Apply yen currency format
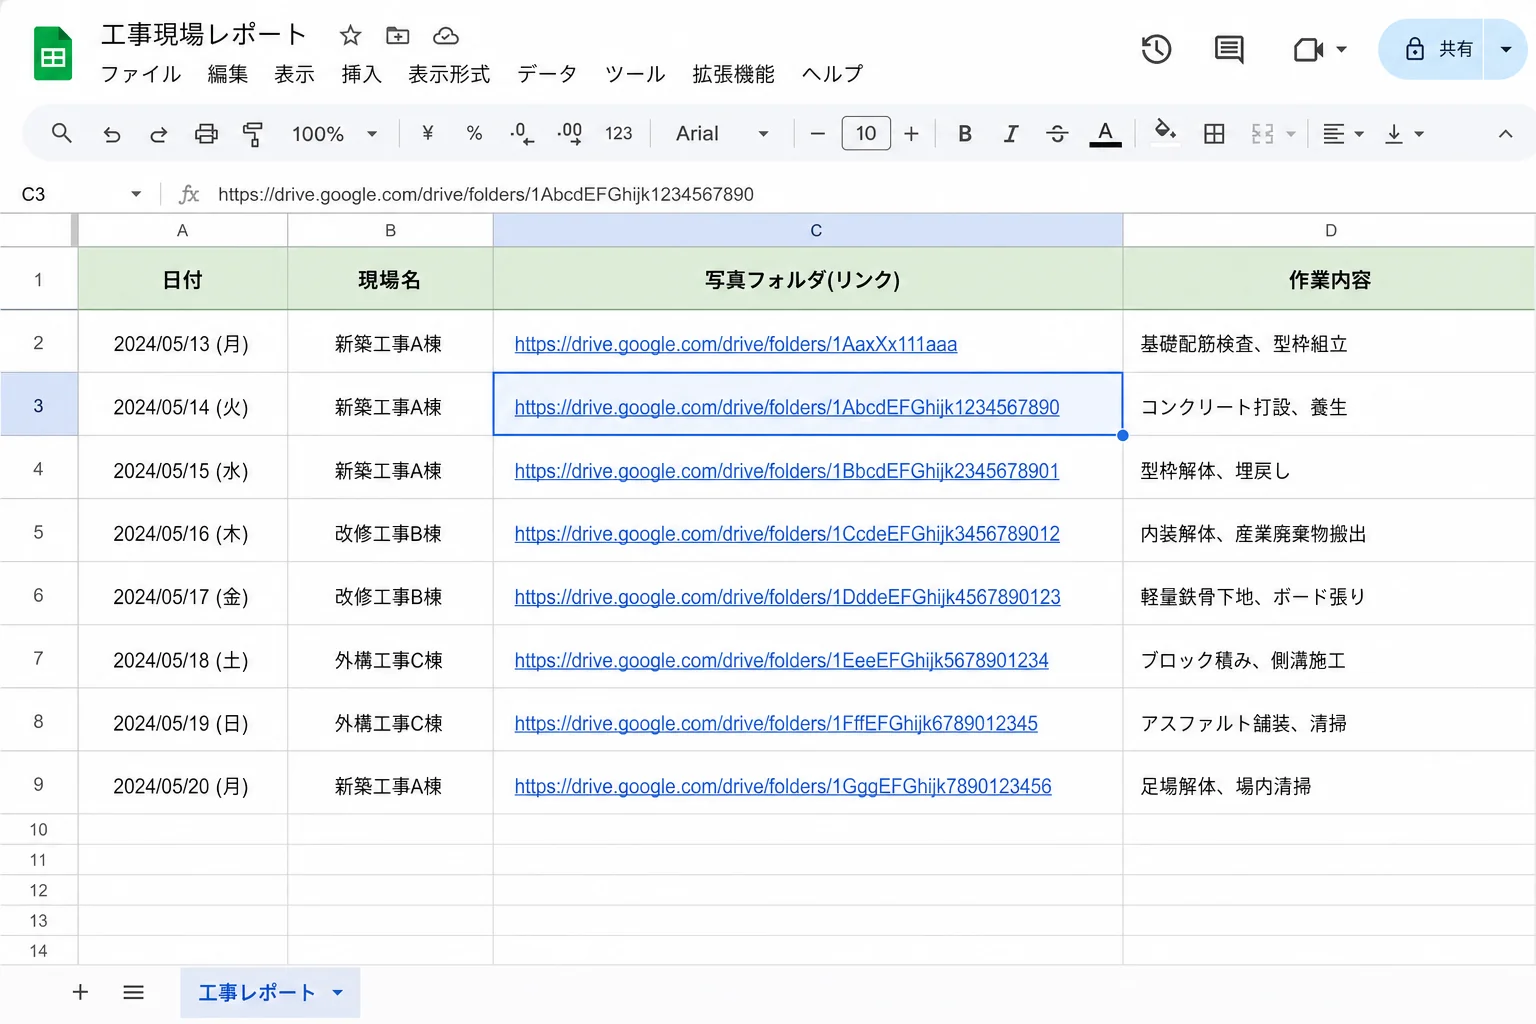 (428, 133)
